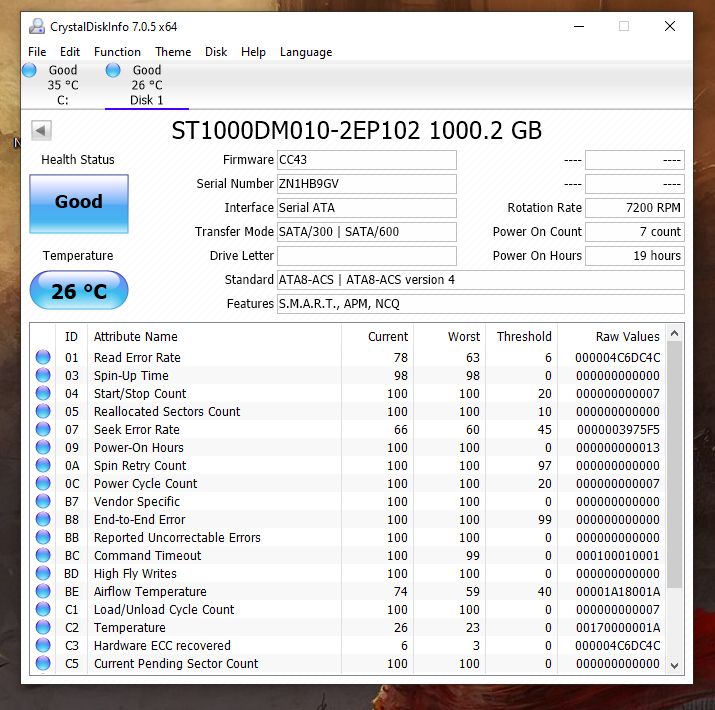Click the attribute list scrollbar thumb
This screenshot has width=715, height=710.
[675, 465]
